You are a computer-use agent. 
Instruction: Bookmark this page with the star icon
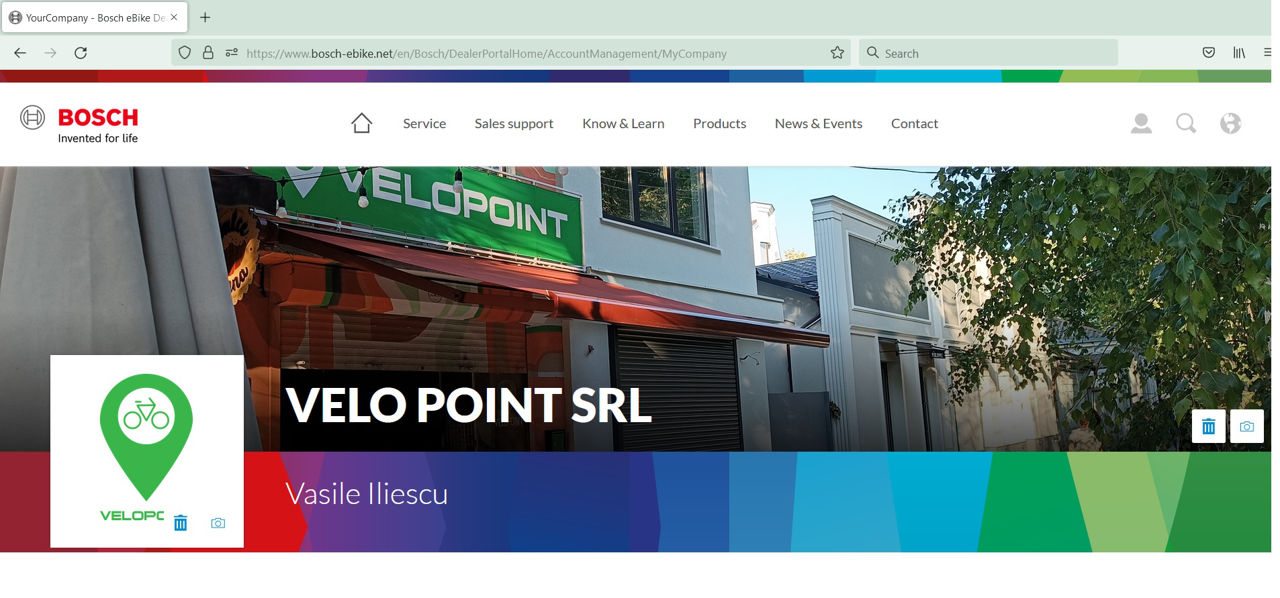837,53
